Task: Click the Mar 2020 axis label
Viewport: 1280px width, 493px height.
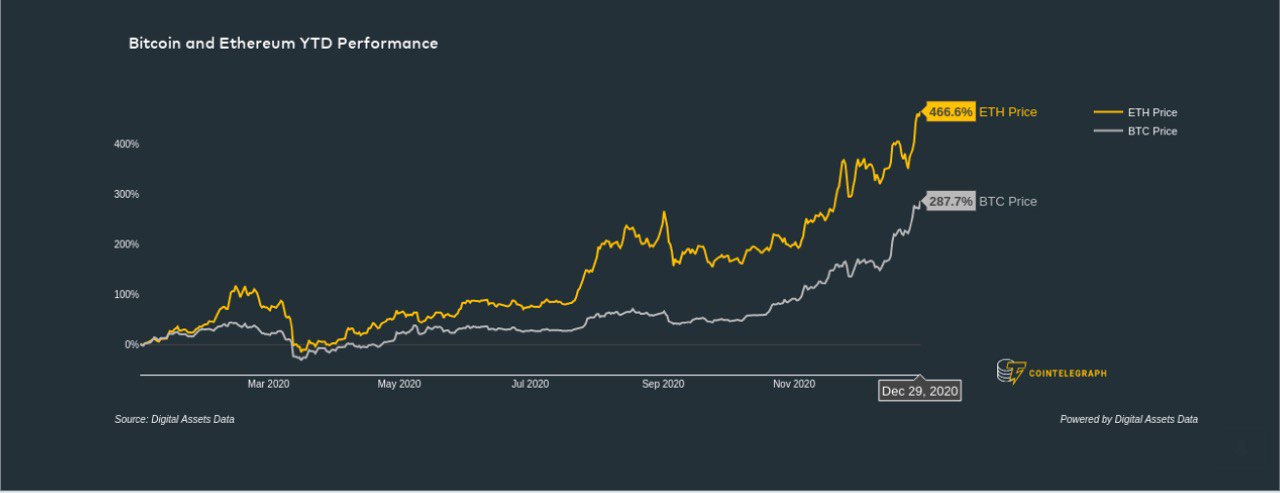Action: click(x=268, y=383)
